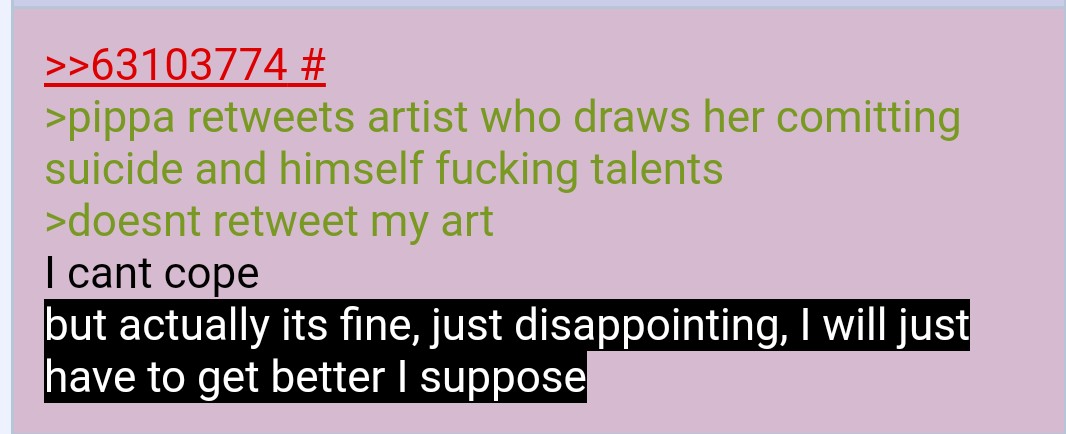1066x434 pixels.
Task: Click the light blue strip above the post
Action: coord(537,3)
